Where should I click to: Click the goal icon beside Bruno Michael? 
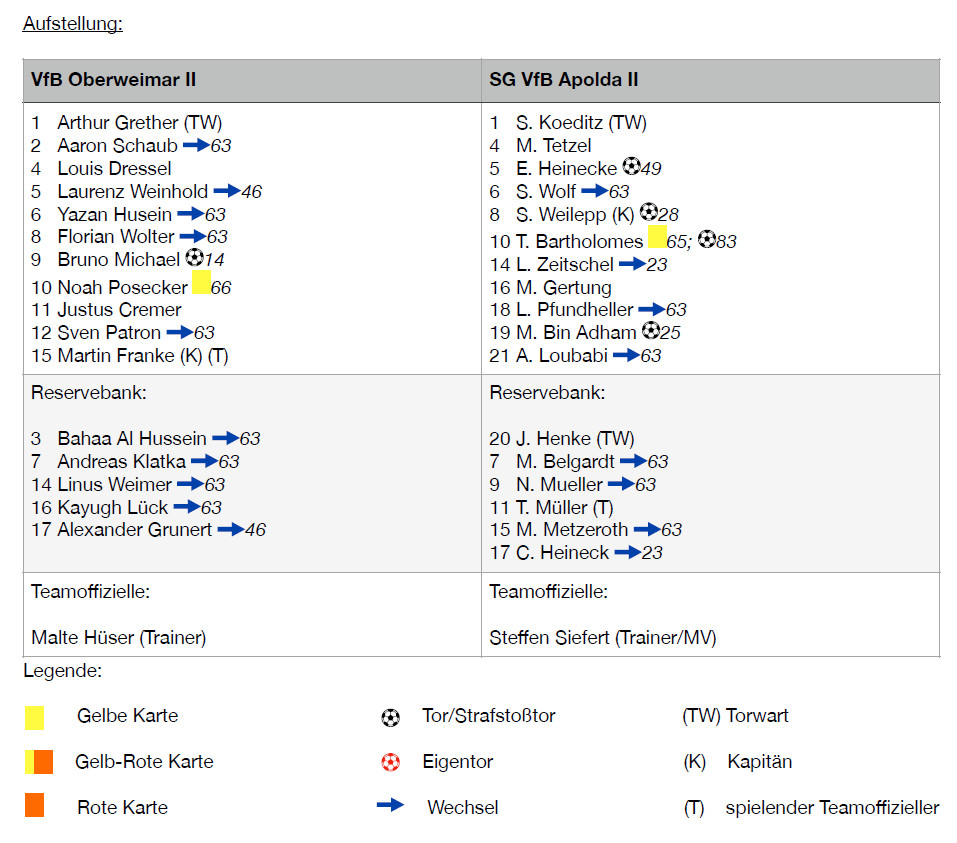194,258
